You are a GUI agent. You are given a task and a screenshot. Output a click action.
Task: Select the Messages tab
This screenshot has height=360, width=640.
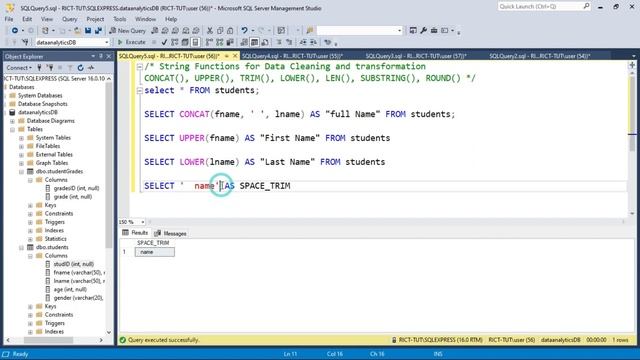pyautogui.click(x=170, y=233)
